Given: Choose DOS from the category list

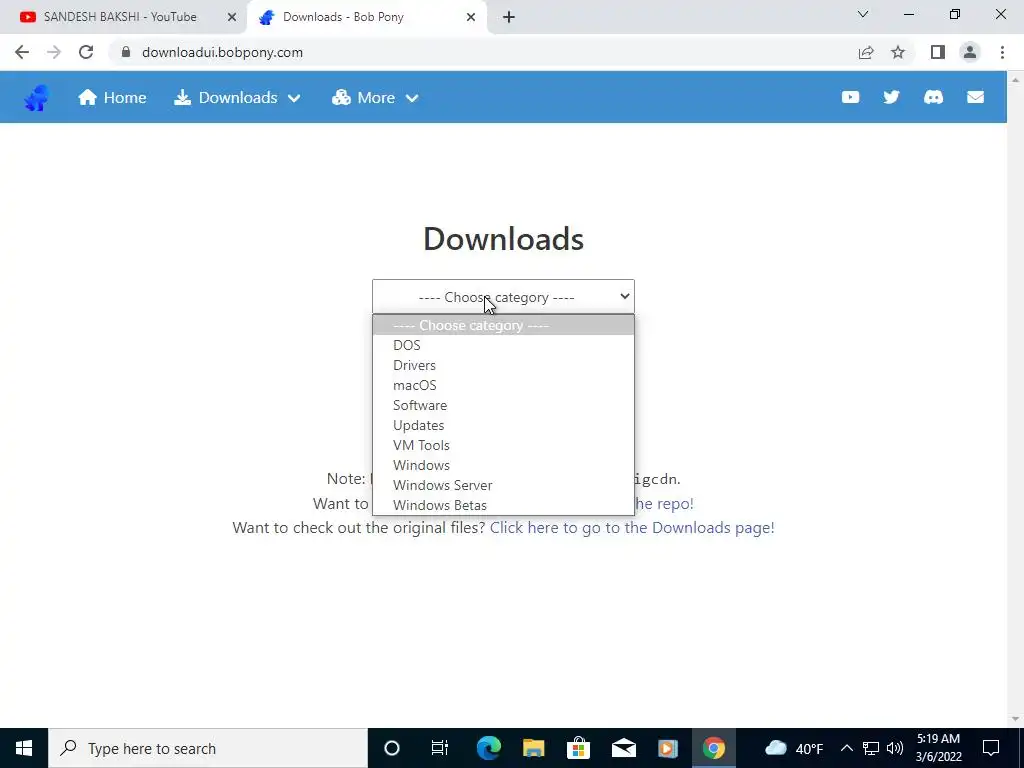Looking at the screenshot, I should click(x=503, y=345).
